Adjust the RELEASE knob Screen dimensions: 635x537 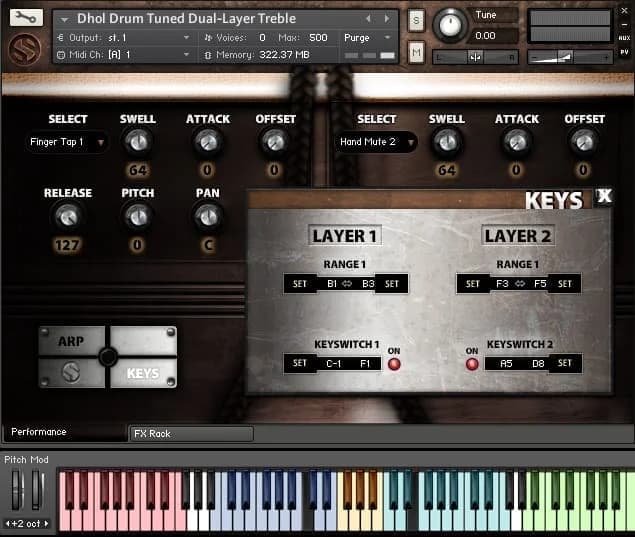67,215
